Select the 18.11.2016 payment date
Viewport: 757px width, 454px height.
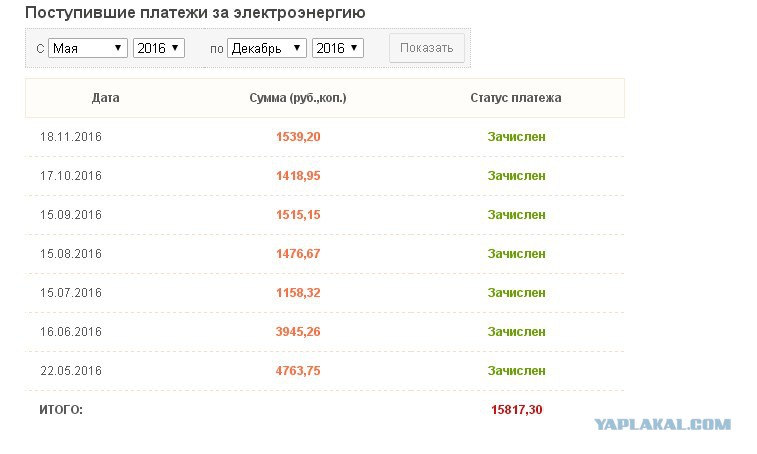71,137
